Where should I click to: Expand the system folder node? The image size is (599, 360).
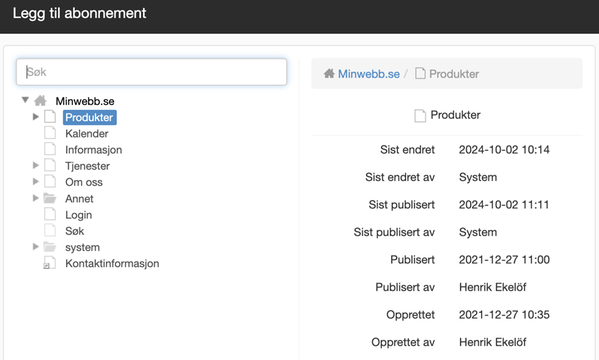[36, 246]
